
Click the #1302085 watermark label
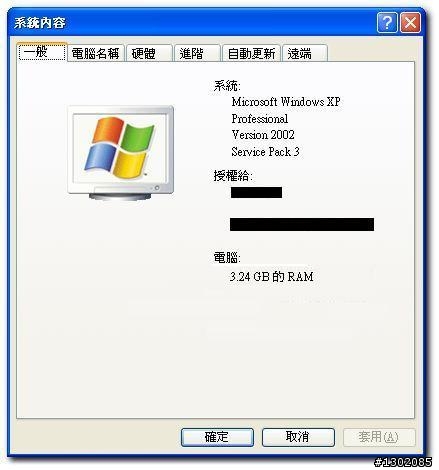(x=403, y=462)
